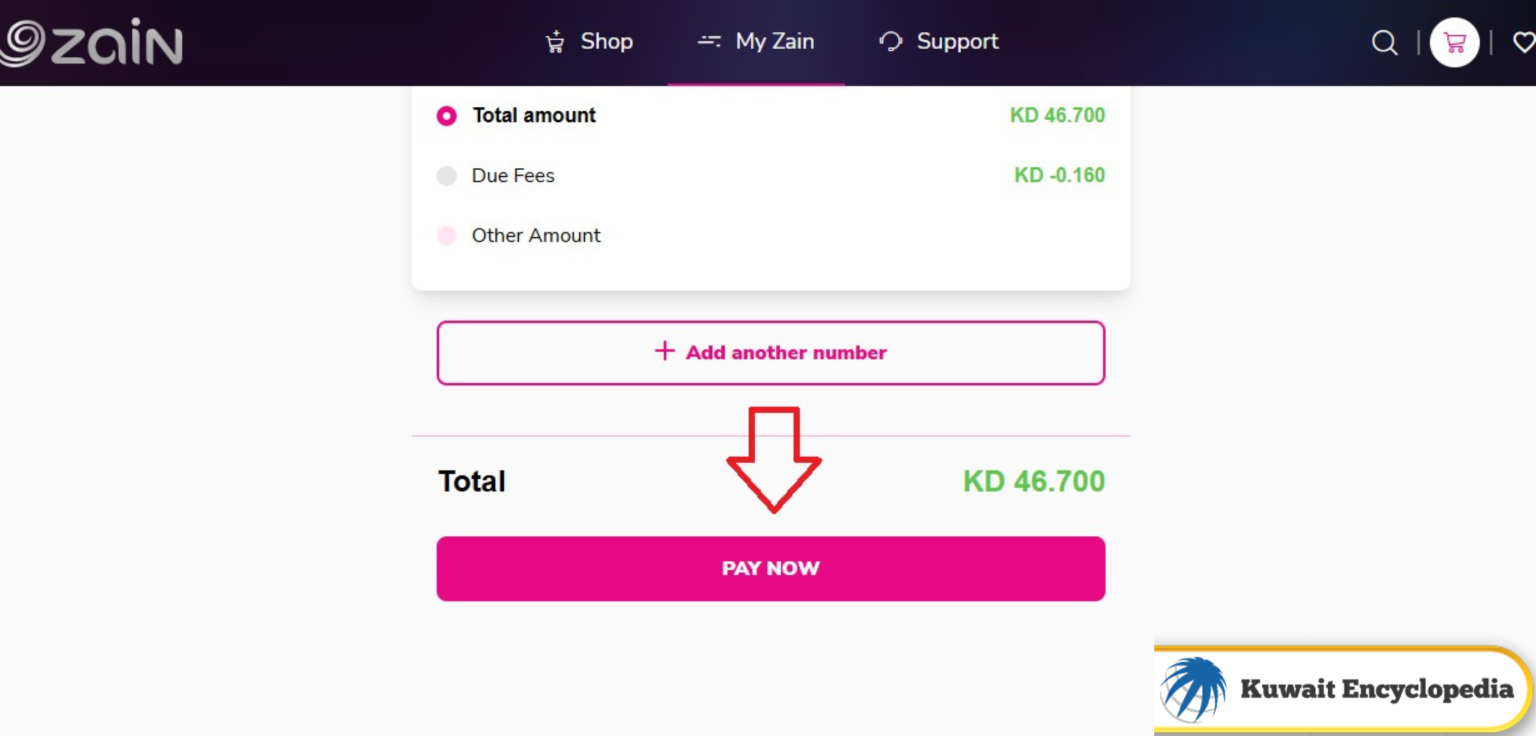Click the PAY NOW button
Image resolution: width=1536 pixels, height=736 pixels.
tap(770, 568)
